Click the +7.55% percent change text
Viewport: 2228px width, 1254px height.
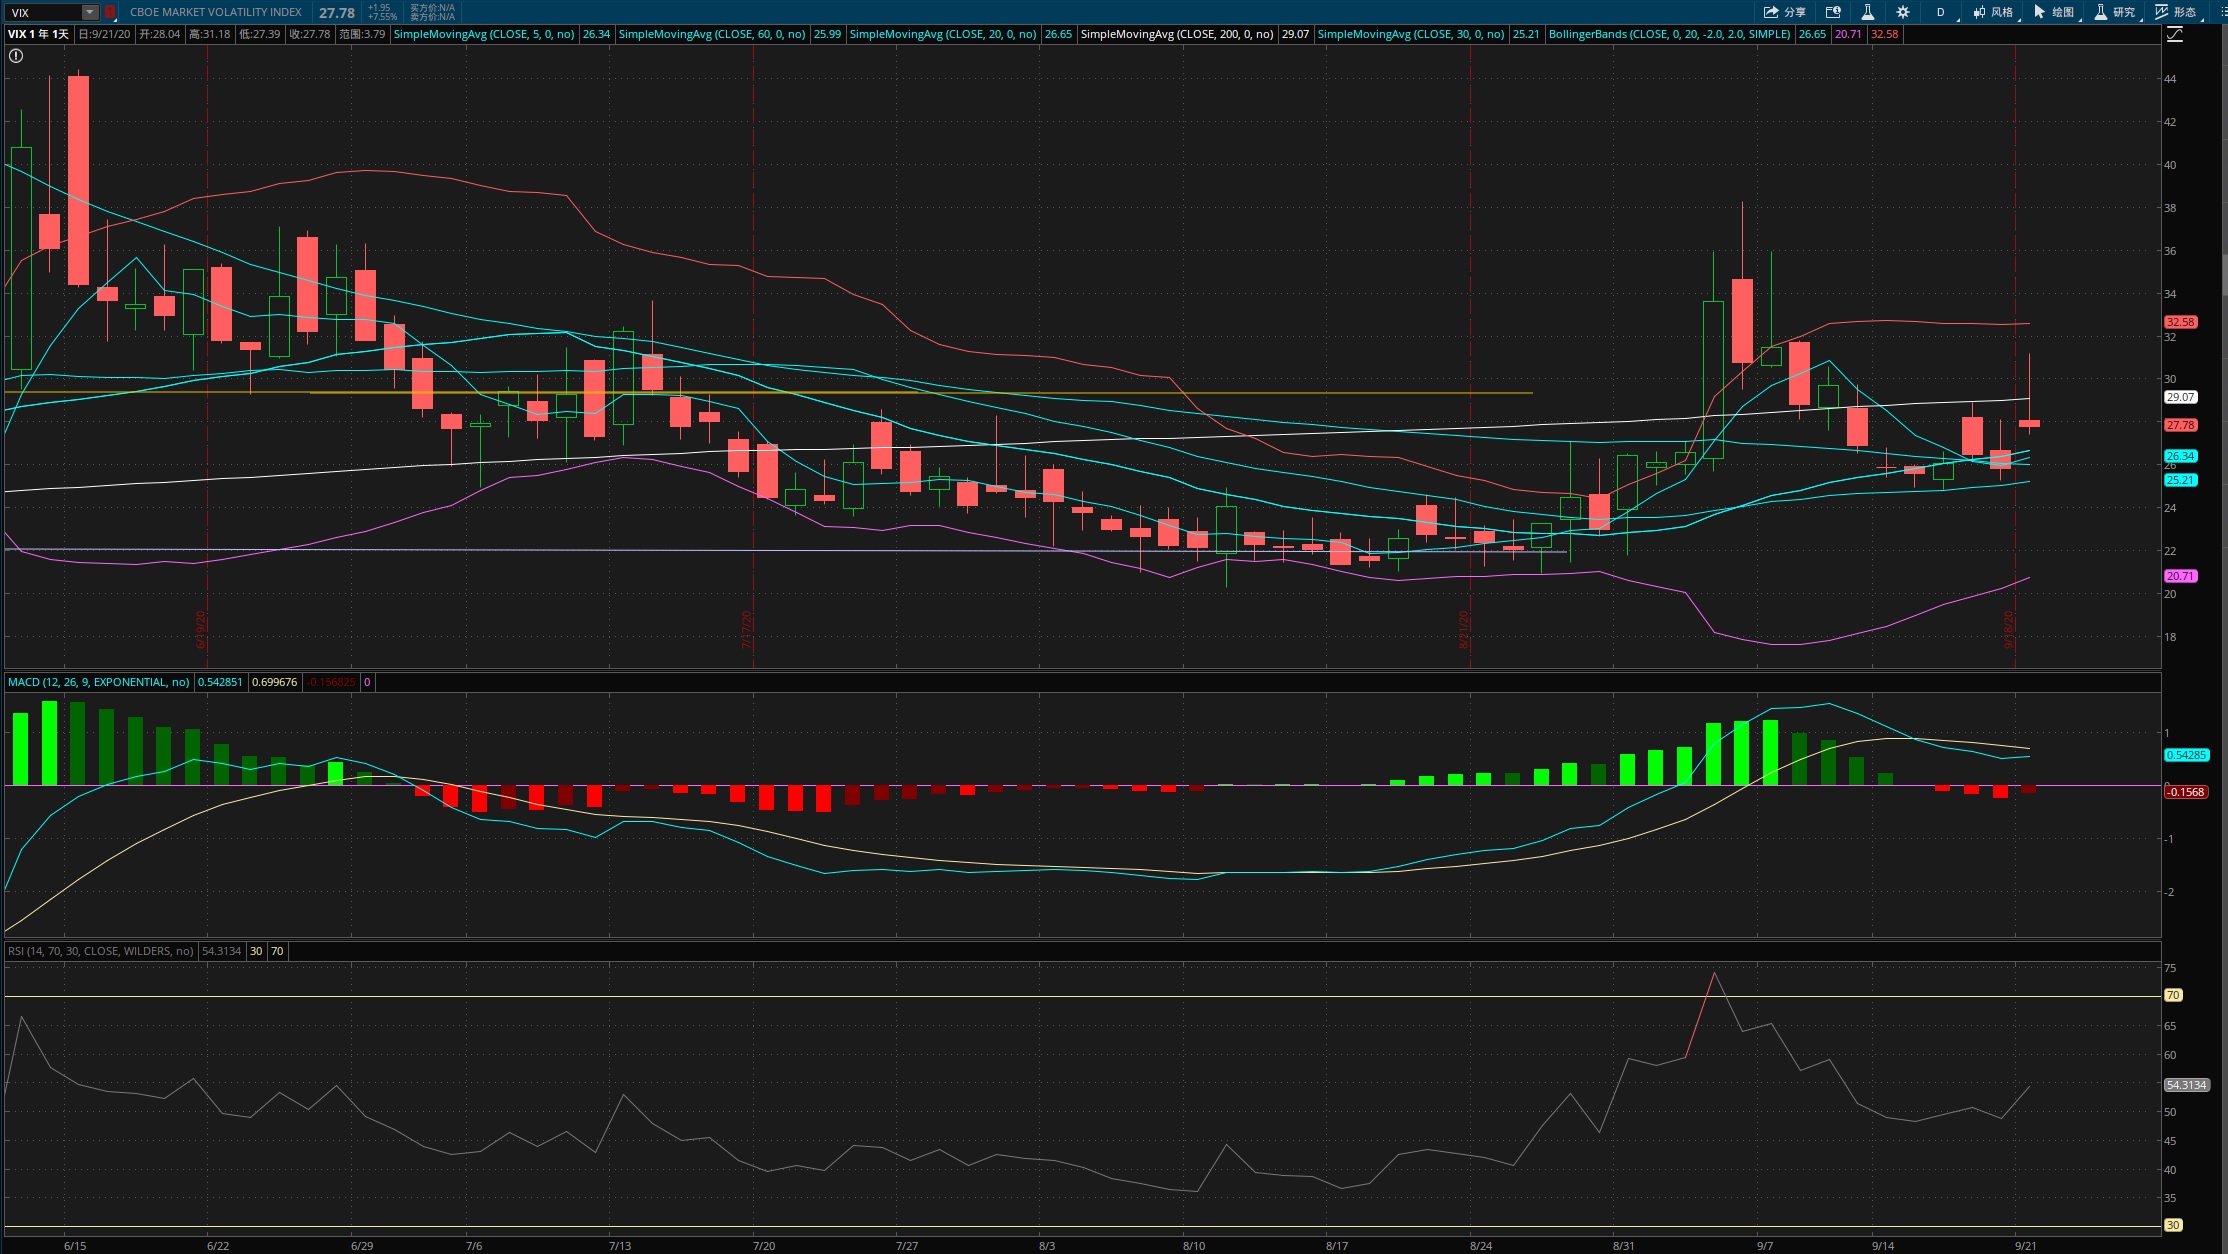click(x=382, y=17)
